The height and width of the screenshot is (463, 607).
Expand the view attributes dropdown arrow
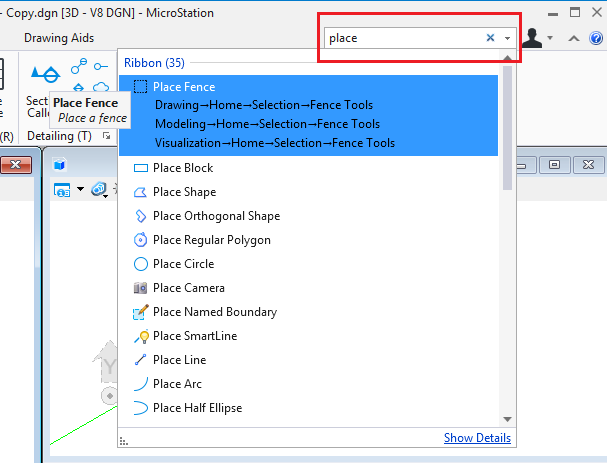[x=80, y=189]
